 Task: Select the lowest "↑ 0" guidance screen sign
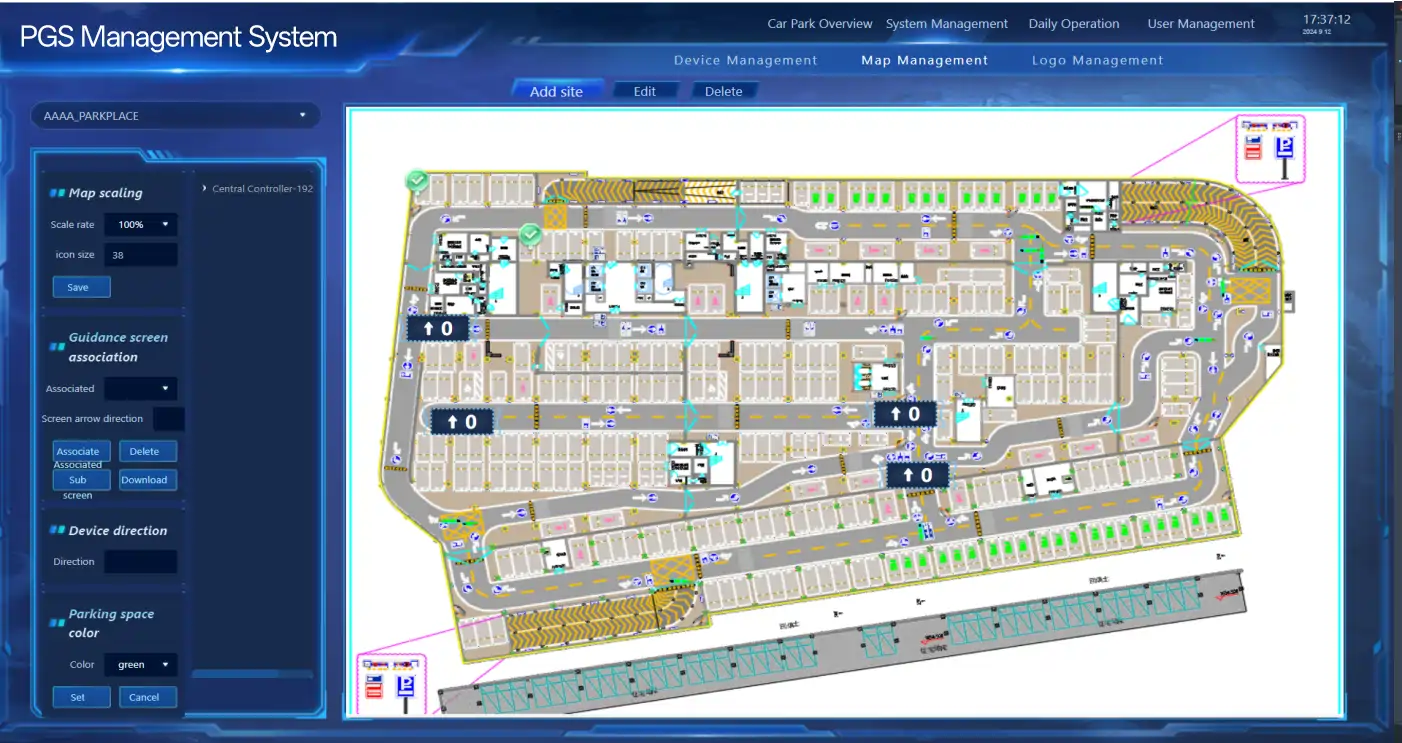pyautogui.click(x=917, y=475)
